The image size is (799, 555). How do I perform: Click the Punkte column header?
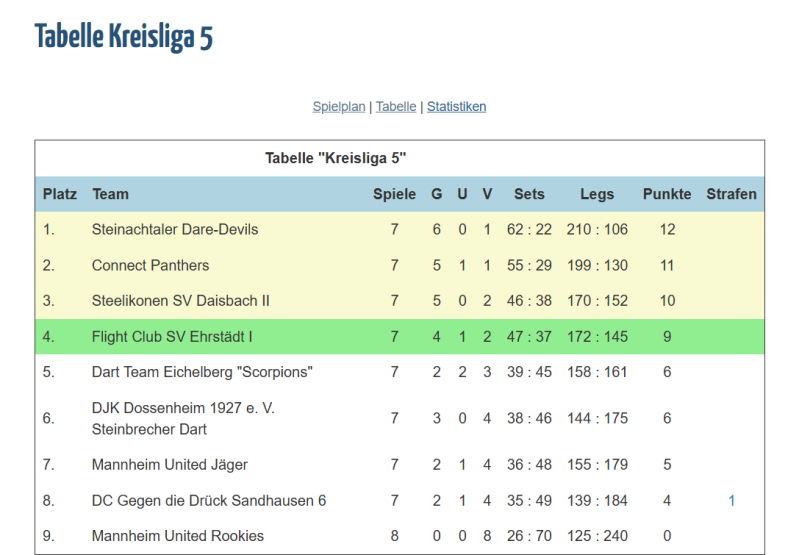pyautogui.click(x=667, y=194)
